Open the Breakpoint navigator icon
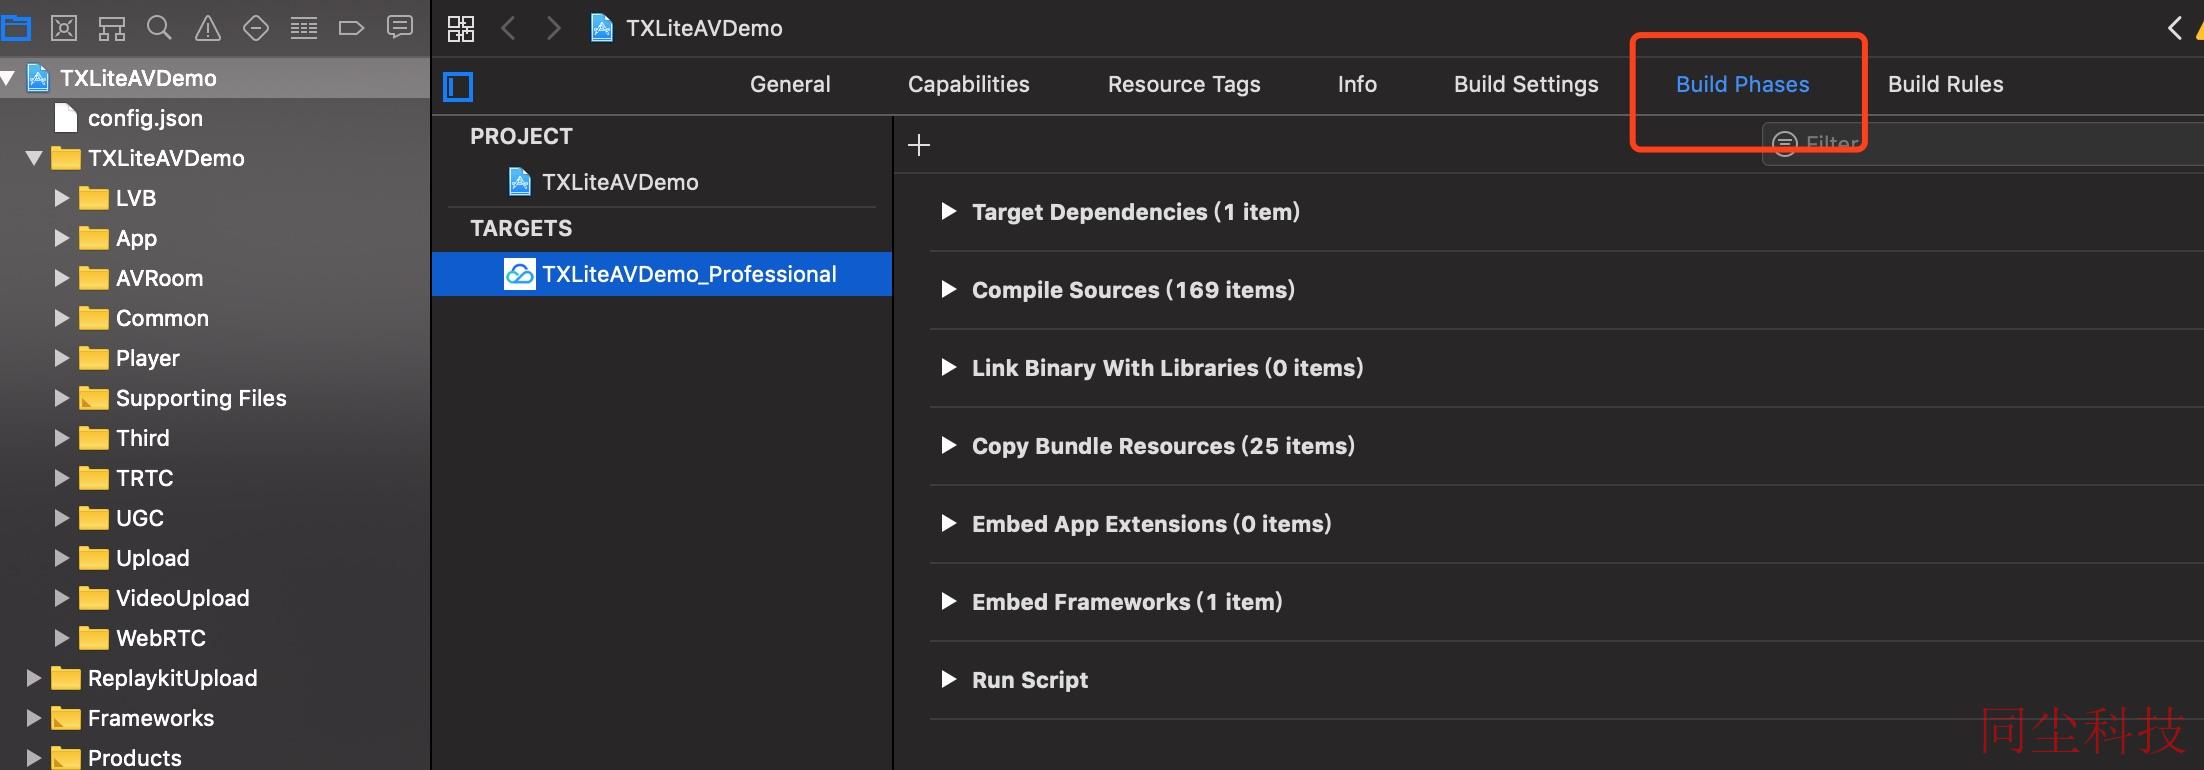The height and width of the screenshot is (770, 2204). (x=351, y=28)
